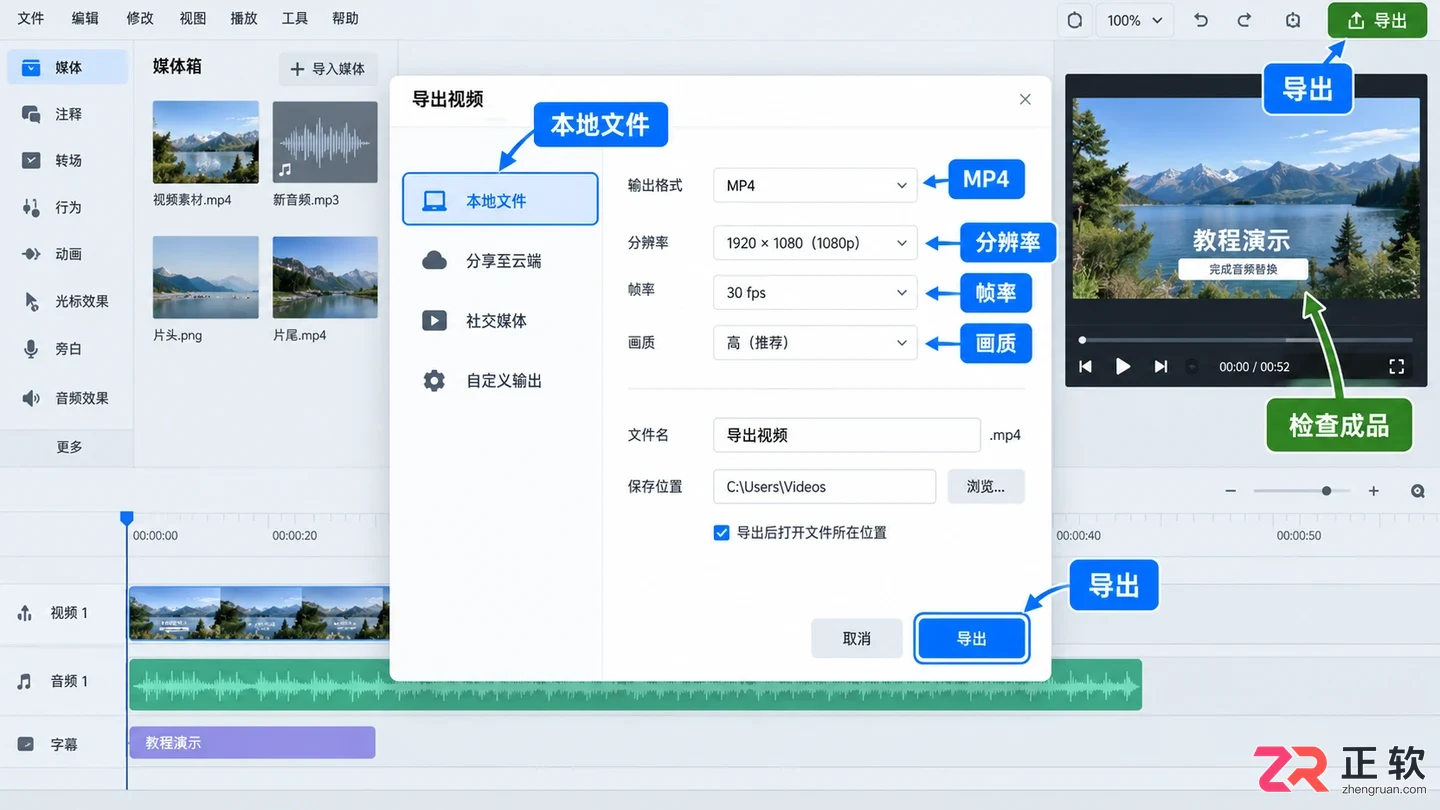The image size is (1440, 810).
Task: Open the 文件 menu
Action: pos(31,18)
